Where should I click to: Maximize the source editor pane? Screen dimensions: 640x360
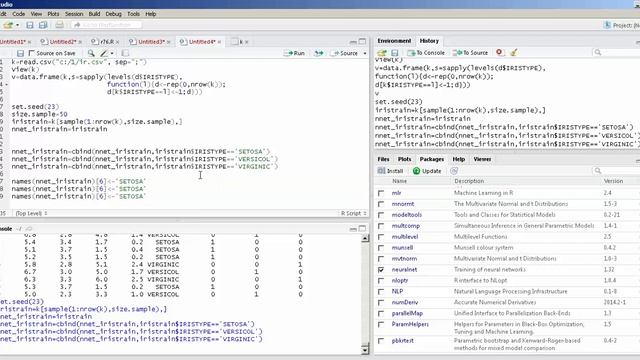pos(362,42)
